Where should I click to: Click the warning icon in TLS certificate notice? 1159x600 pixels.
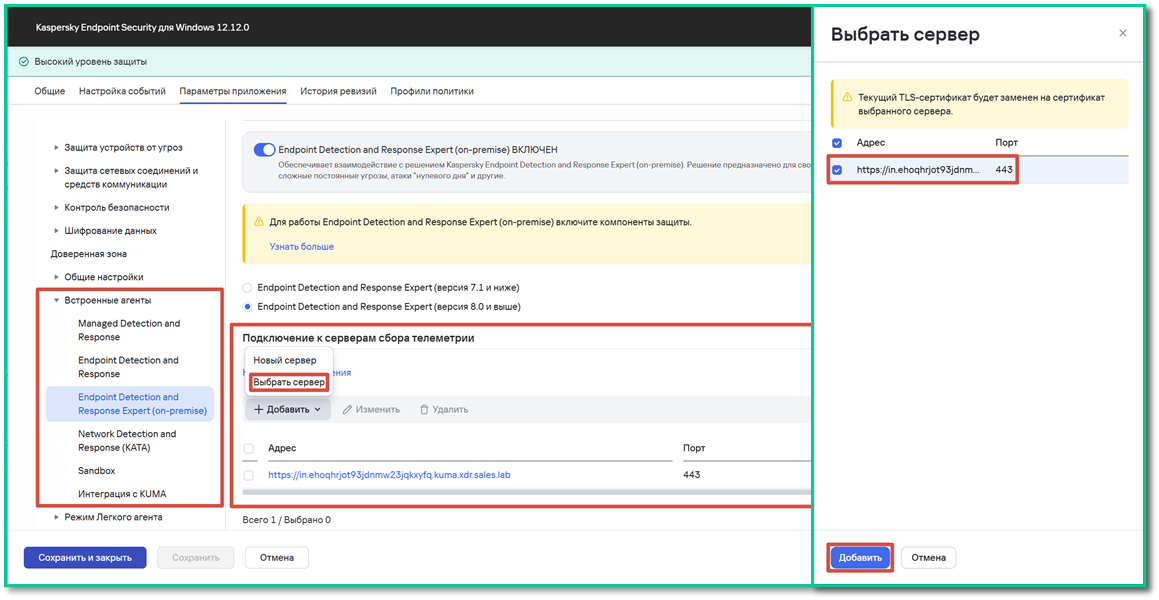(x=846, y=98)
